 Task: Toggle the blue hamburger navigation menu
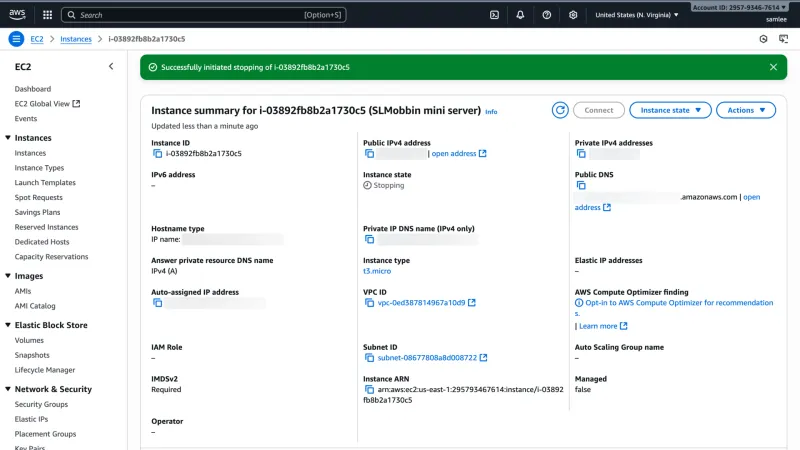tap(16, 39)
